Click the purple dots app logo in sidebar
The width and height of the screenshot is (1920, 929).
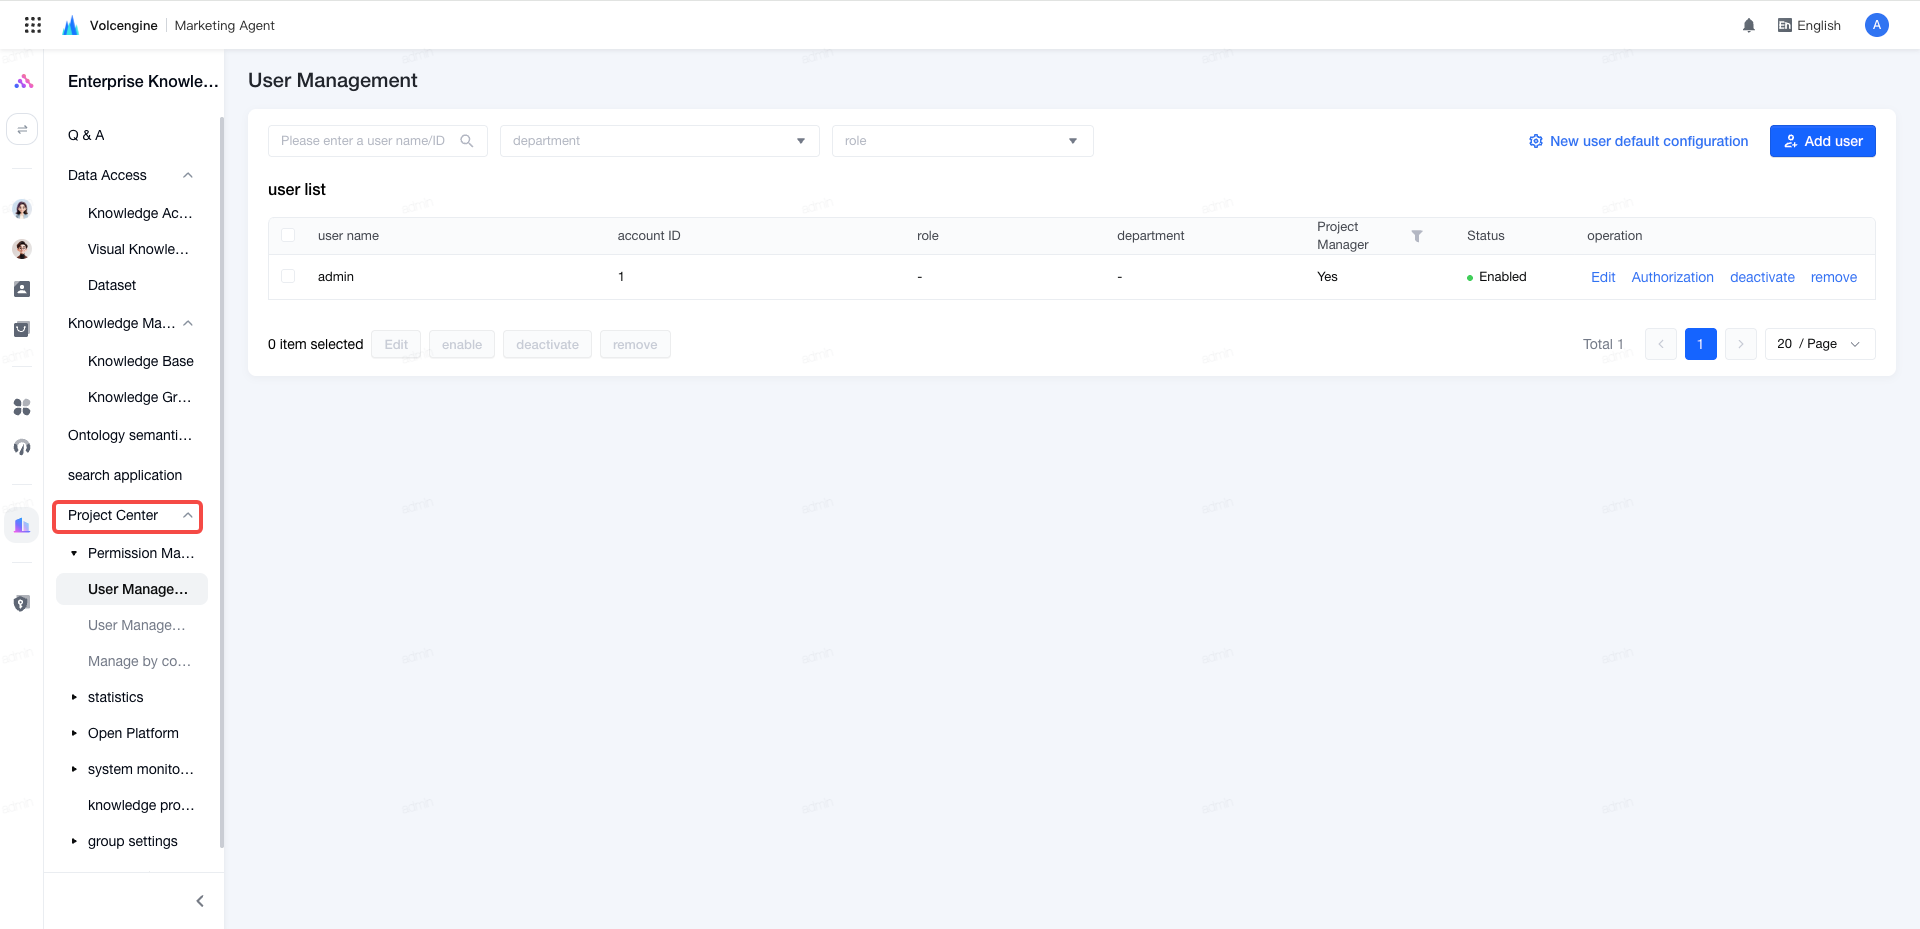pos(23,81)
